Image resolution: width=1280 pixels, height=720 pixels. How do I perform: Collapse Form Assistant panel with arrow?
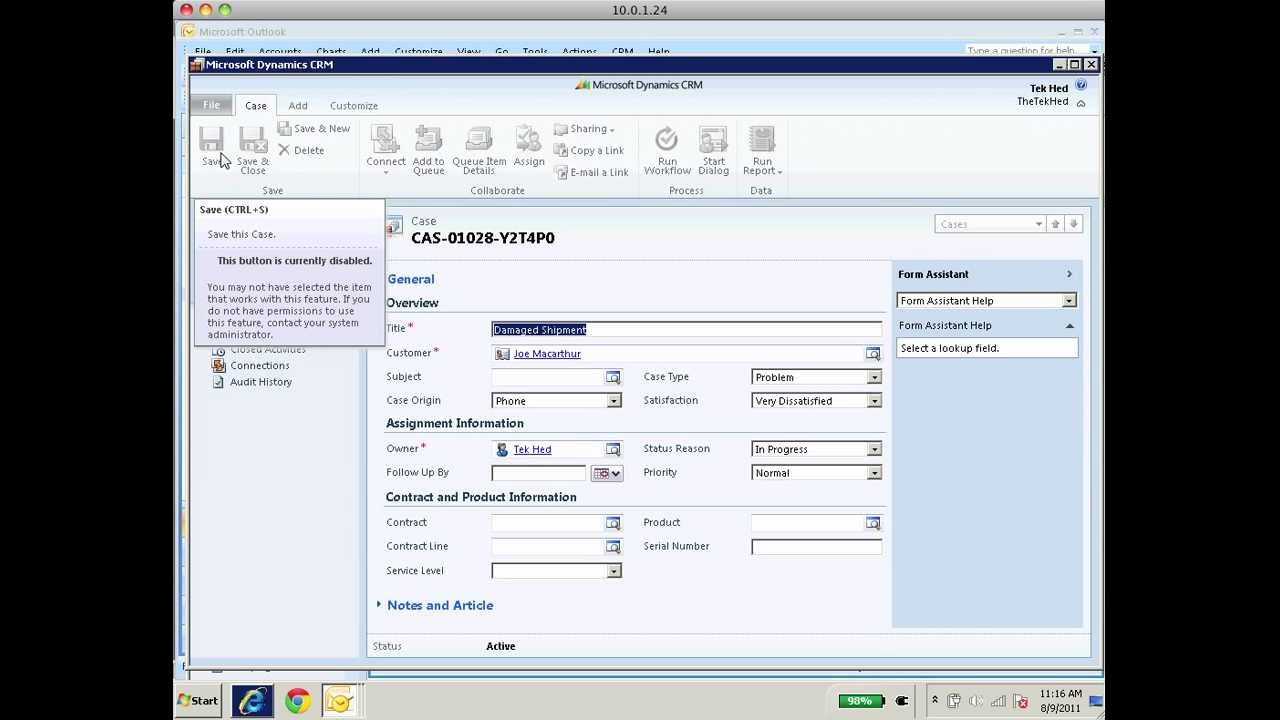pyautogui.click(x=1069, y=274)
